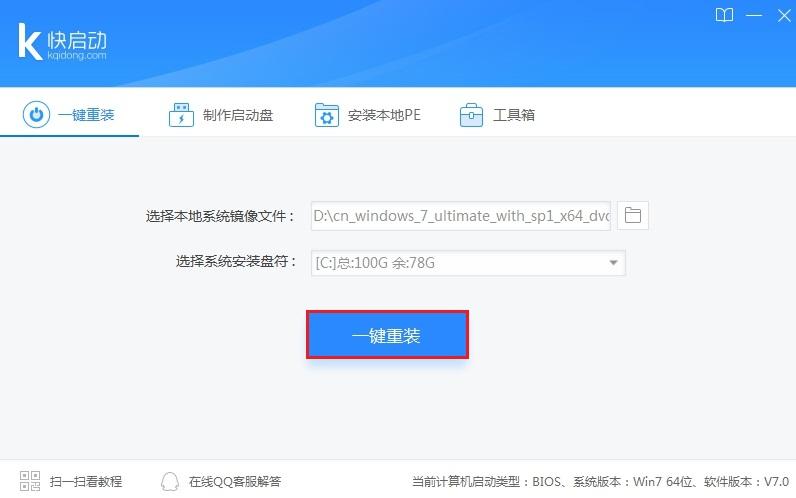Screen dimensions: 796x498
Task: Click the QQ penguin icon
Action: (x=170, y=481)
